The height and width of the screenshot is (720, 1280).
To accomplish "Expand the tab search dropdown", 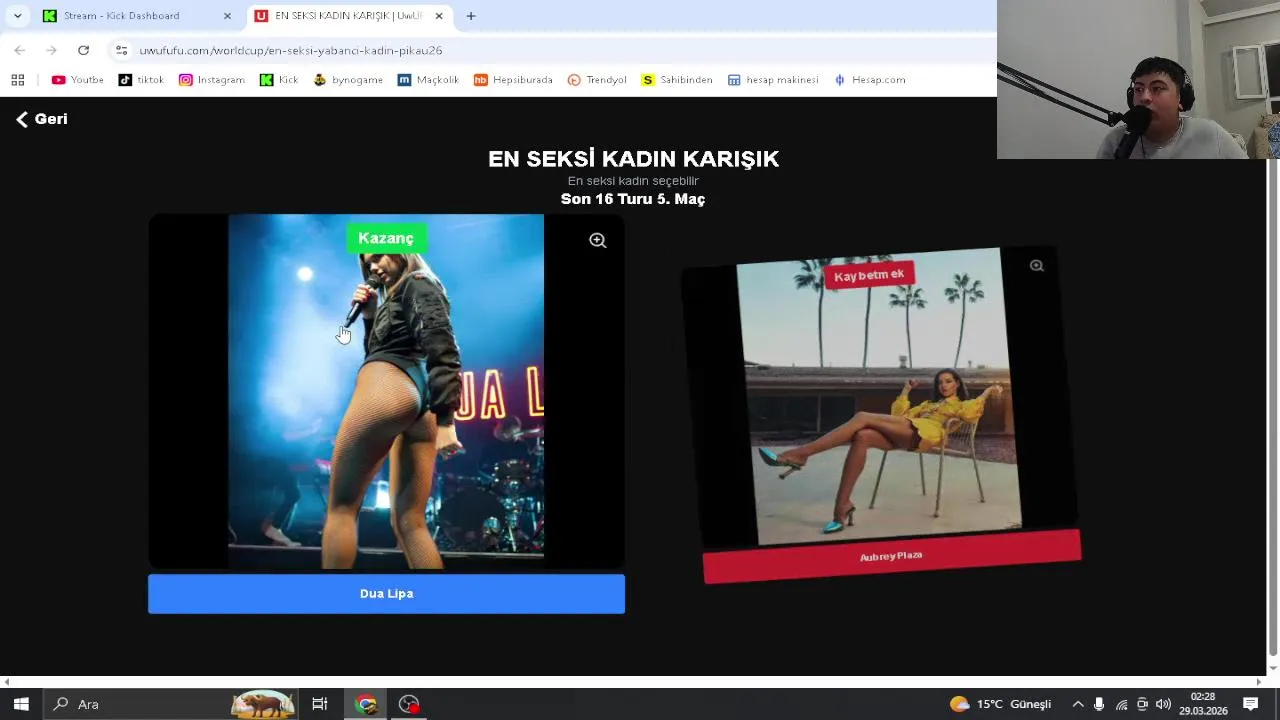I will click(17, 16).
